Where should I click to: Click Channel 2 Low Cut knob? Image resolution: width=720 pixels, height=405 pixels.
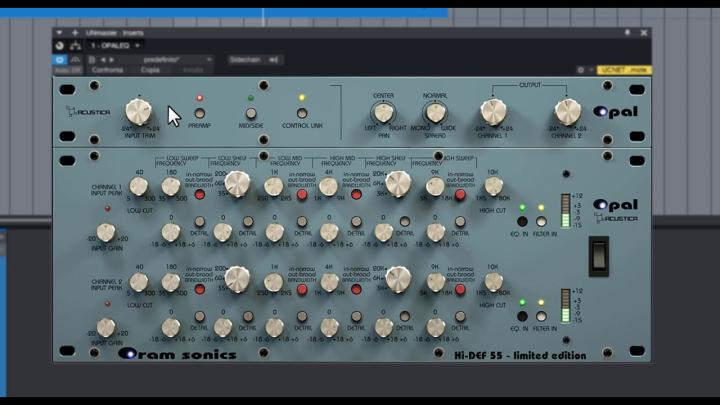(139, 281)
